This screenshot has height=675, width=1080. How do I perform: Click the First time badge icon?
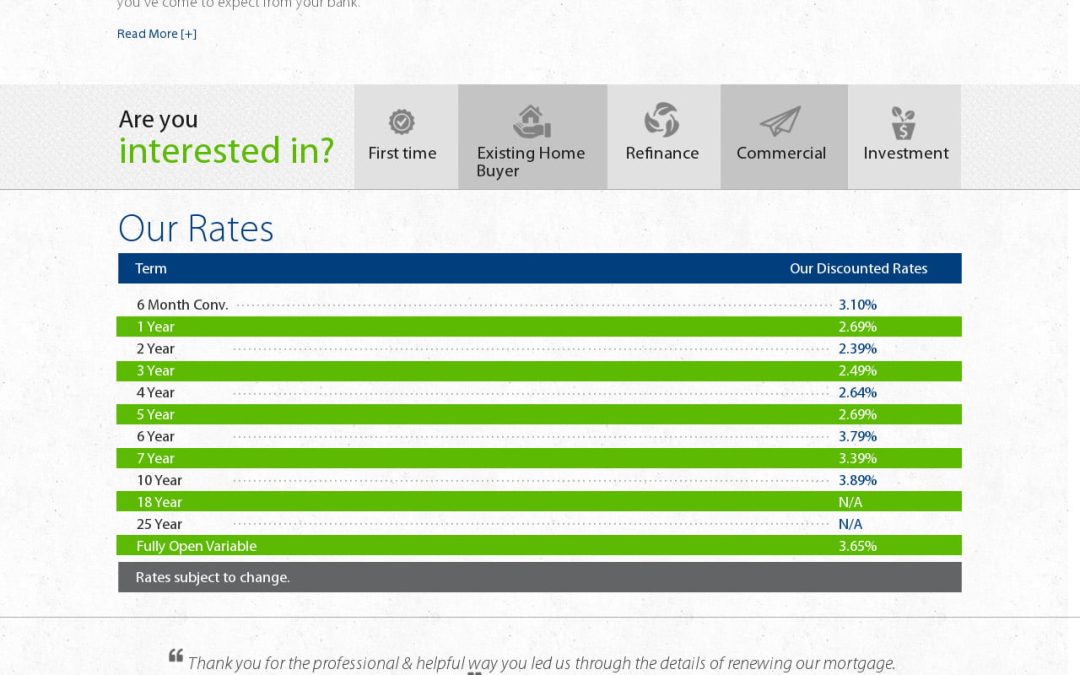click(402, 122)
